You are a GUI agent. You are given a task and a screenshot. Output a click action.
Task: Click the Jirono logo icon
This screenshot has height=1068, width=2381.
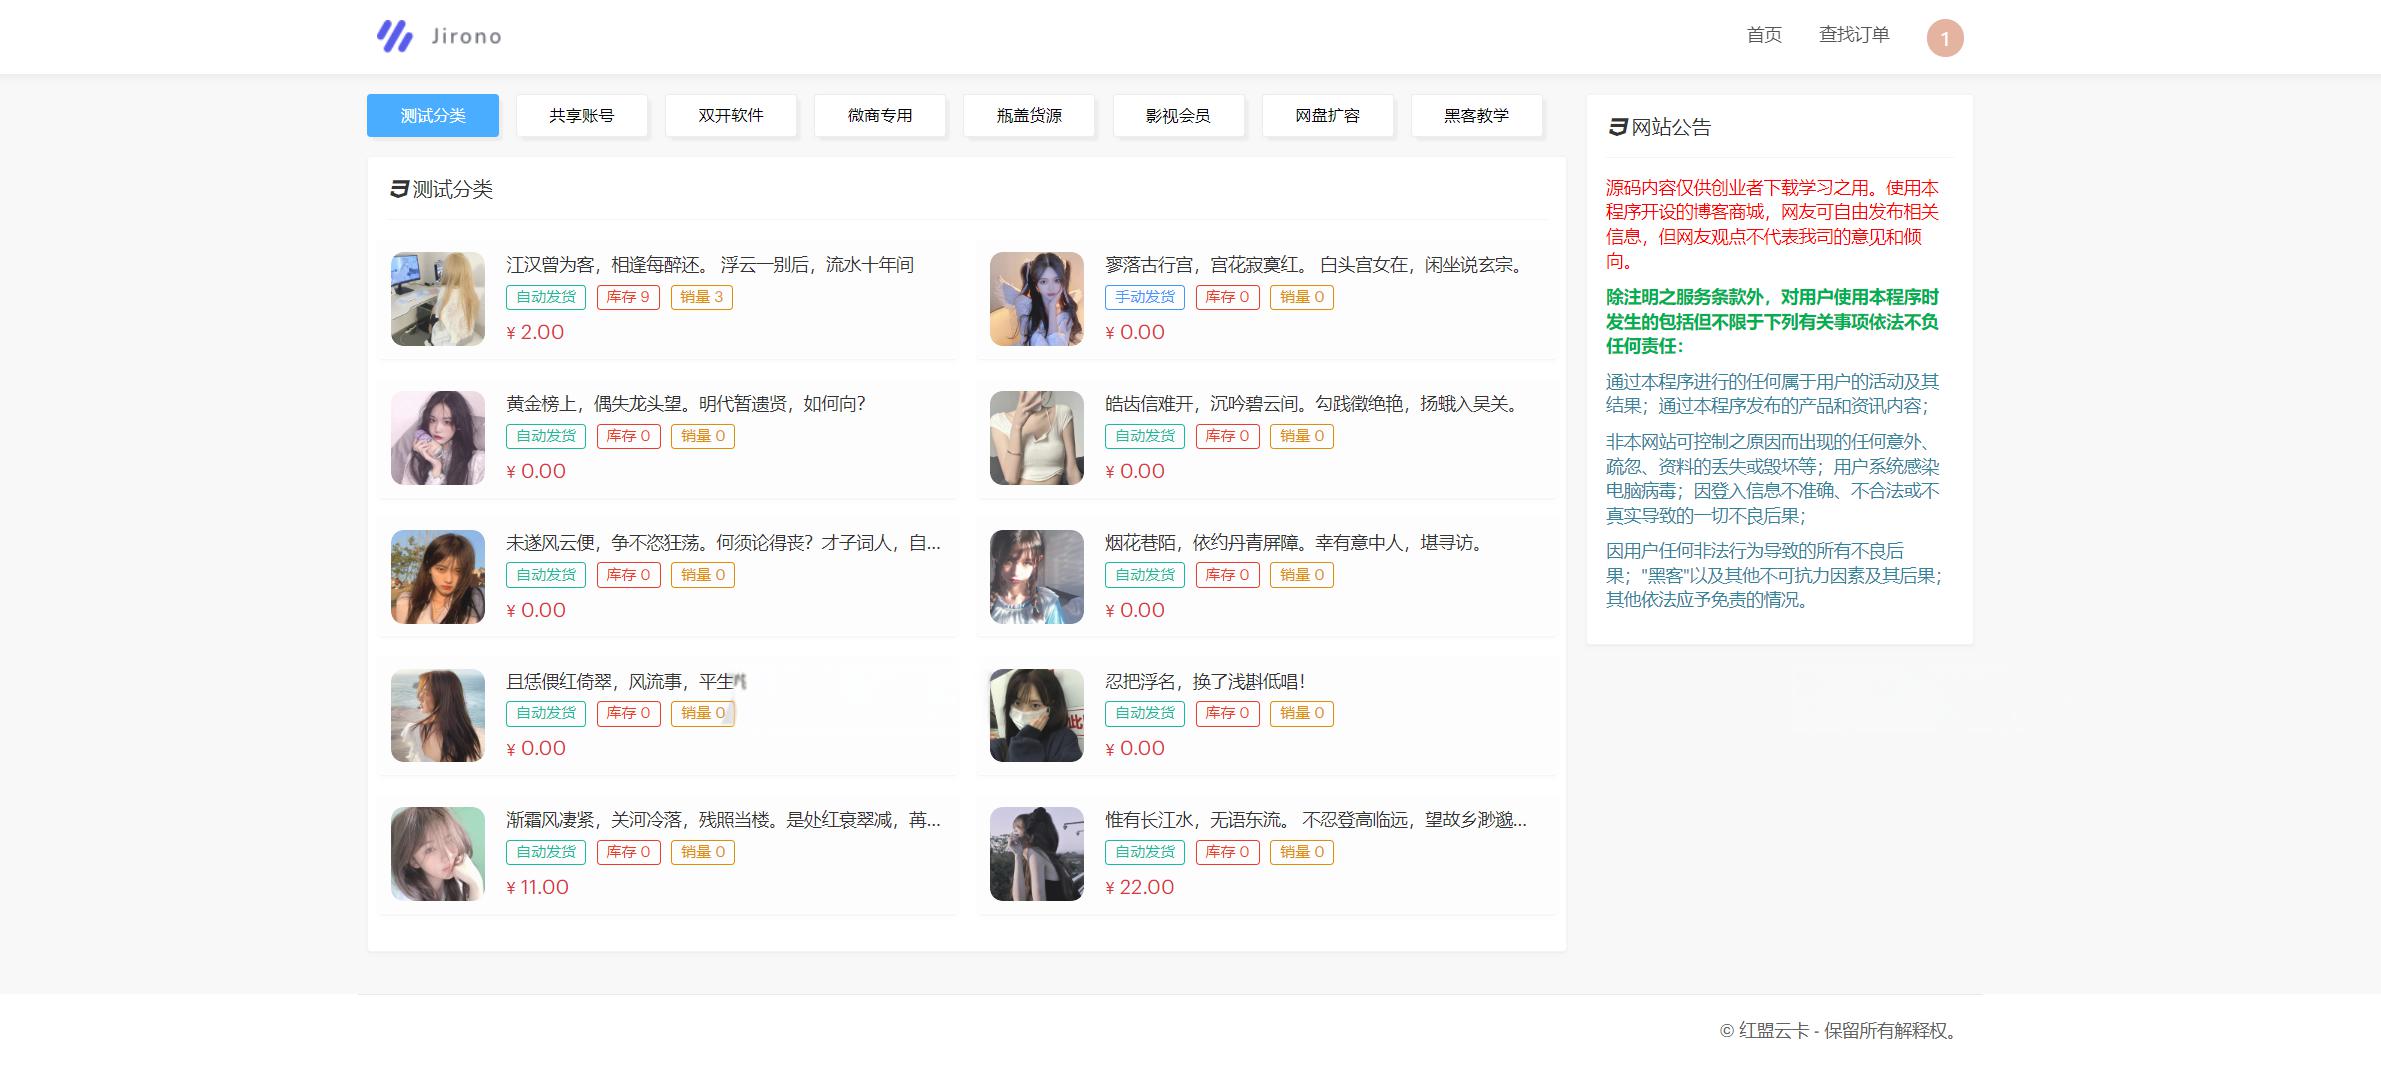394,36
